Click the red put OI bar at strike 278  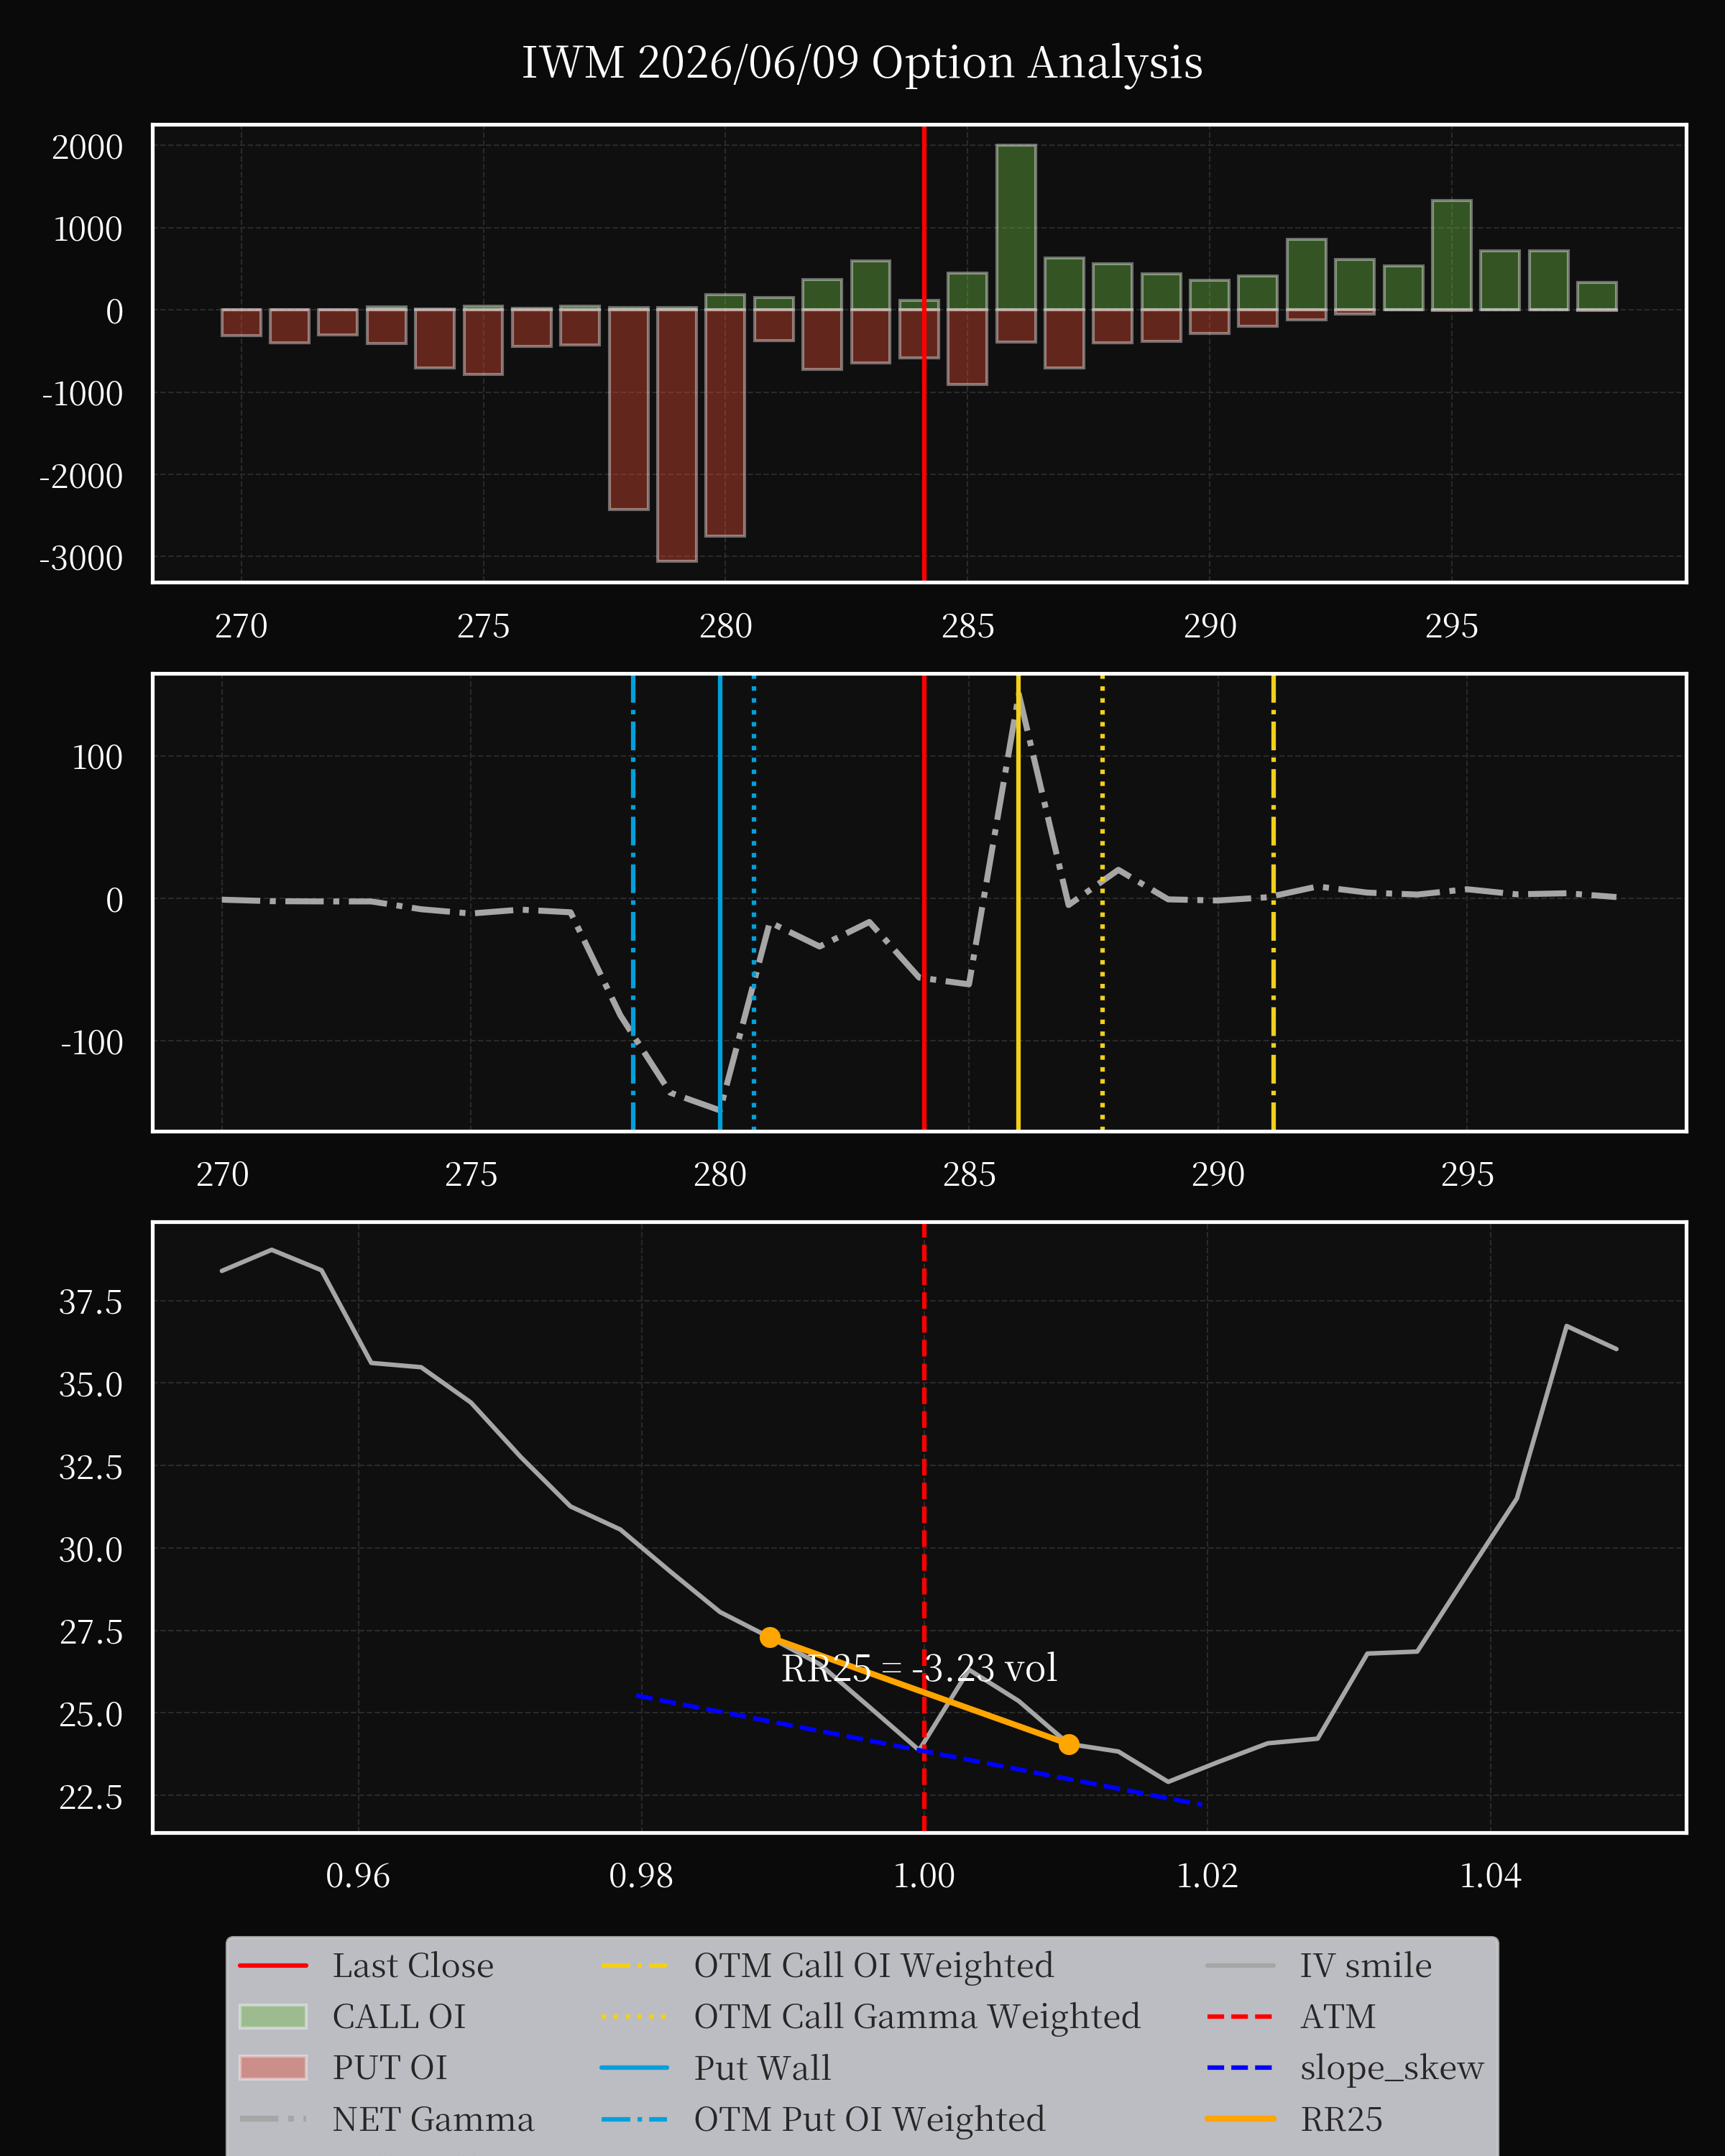pyautogui.click(x=629, y=409)
